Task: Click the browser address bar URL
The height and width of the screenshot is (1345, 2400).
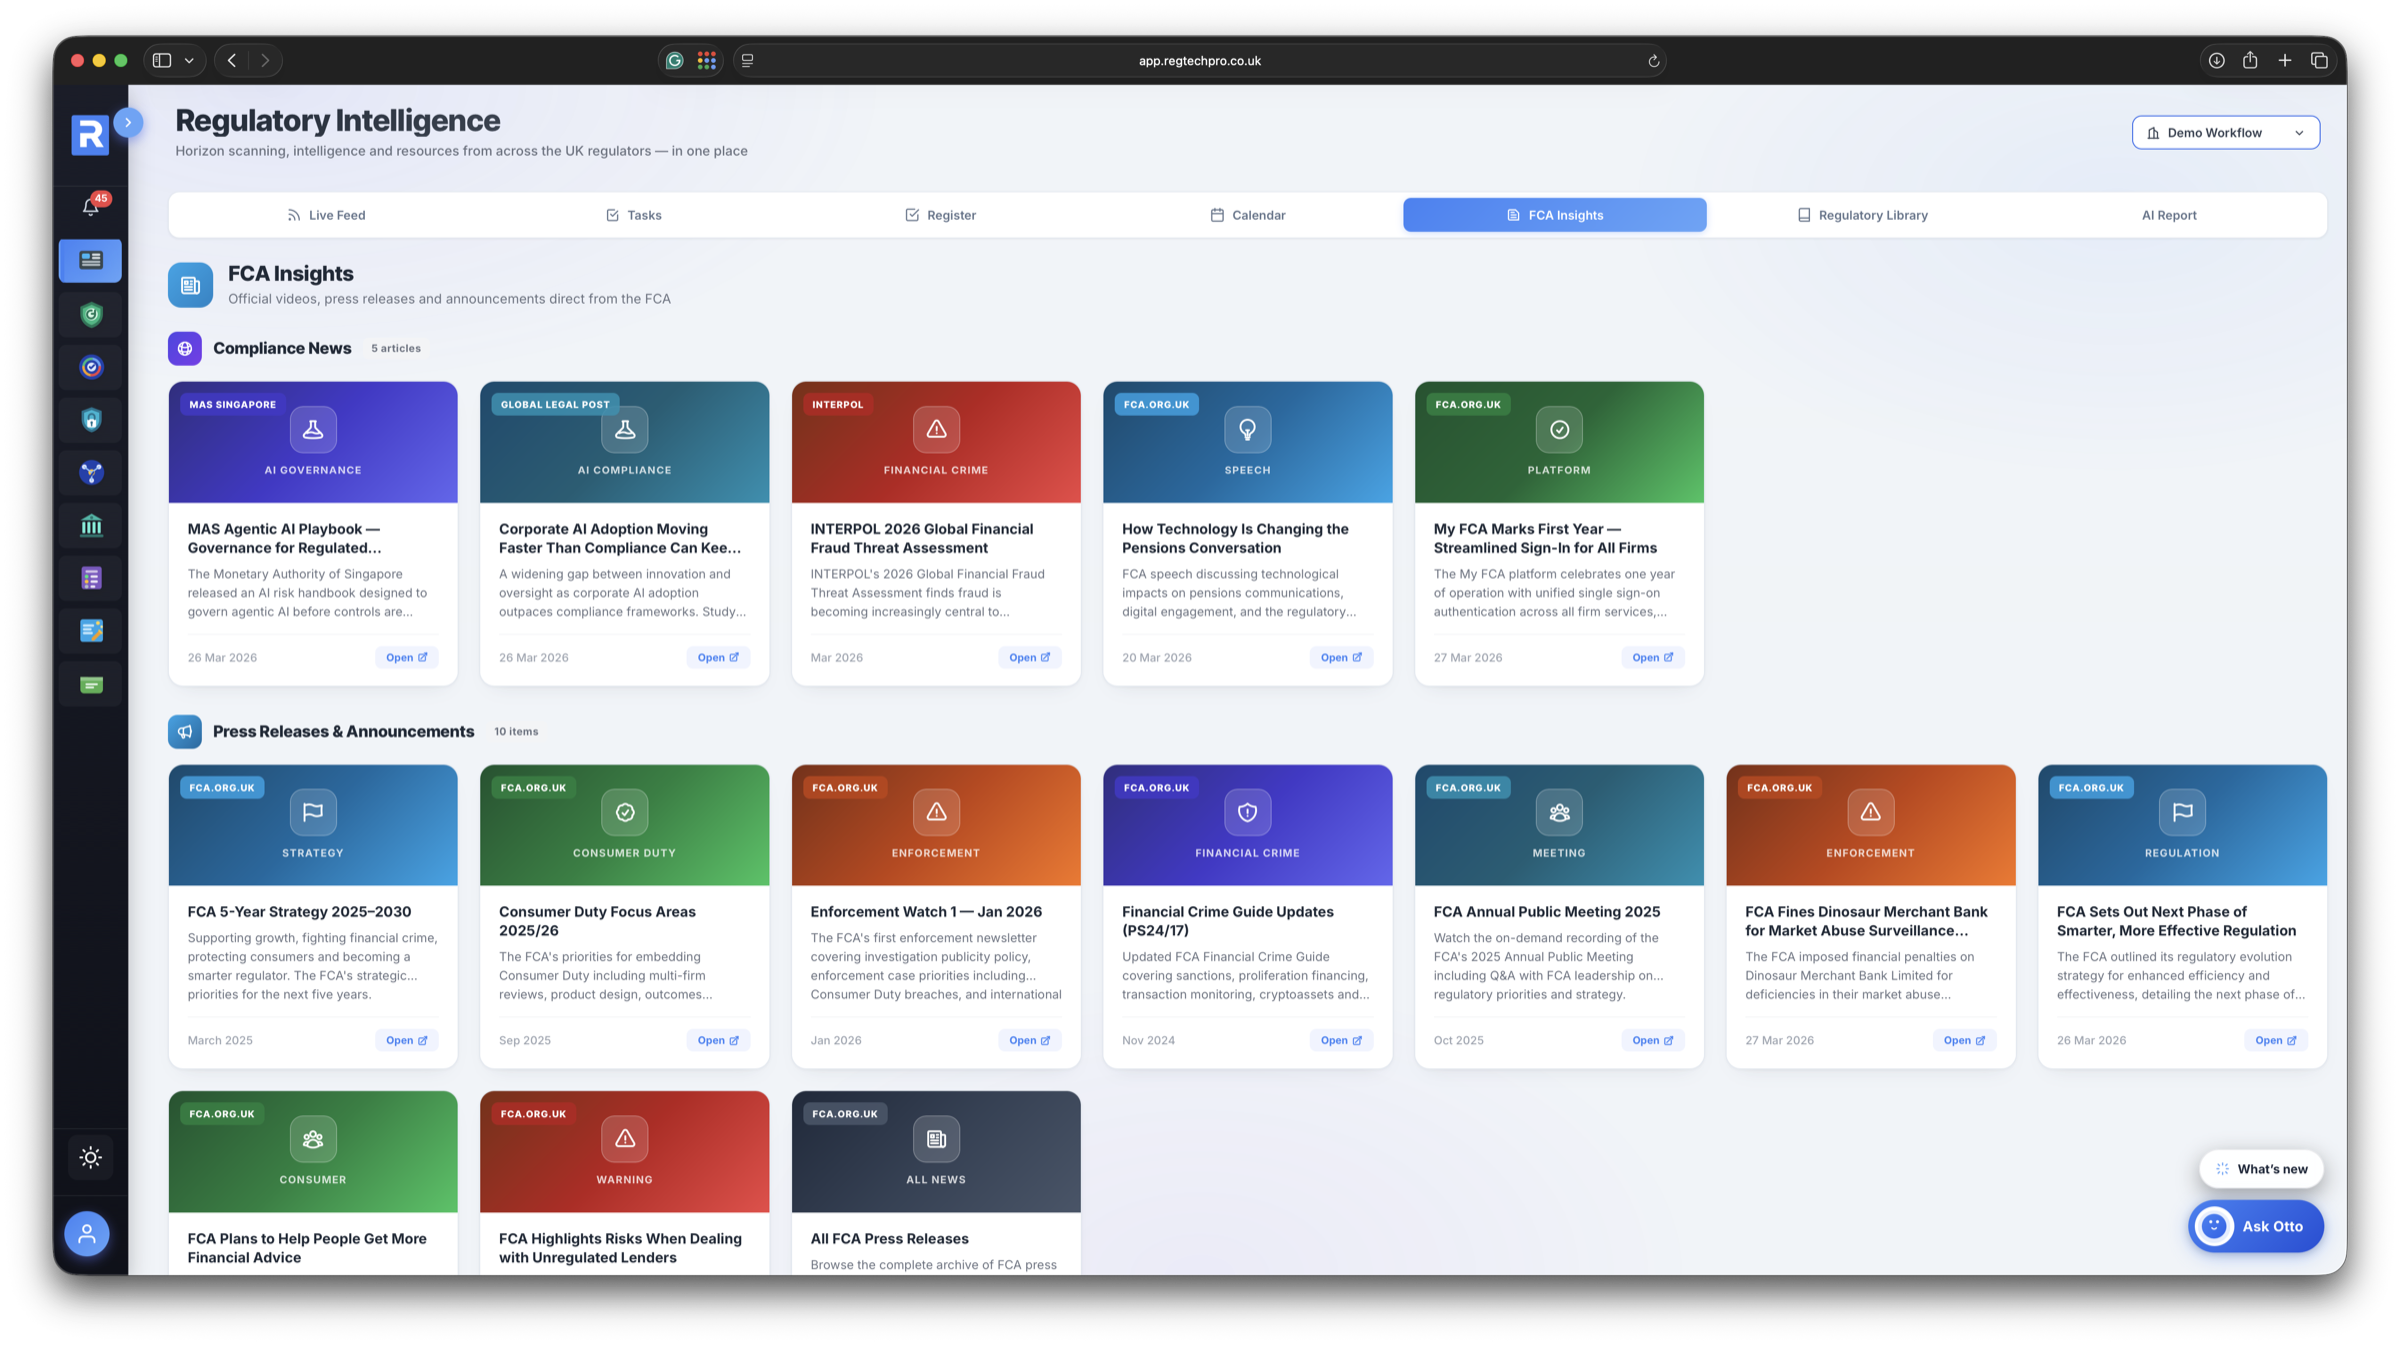Action: pyautogui.click(x=1199, y=60)
